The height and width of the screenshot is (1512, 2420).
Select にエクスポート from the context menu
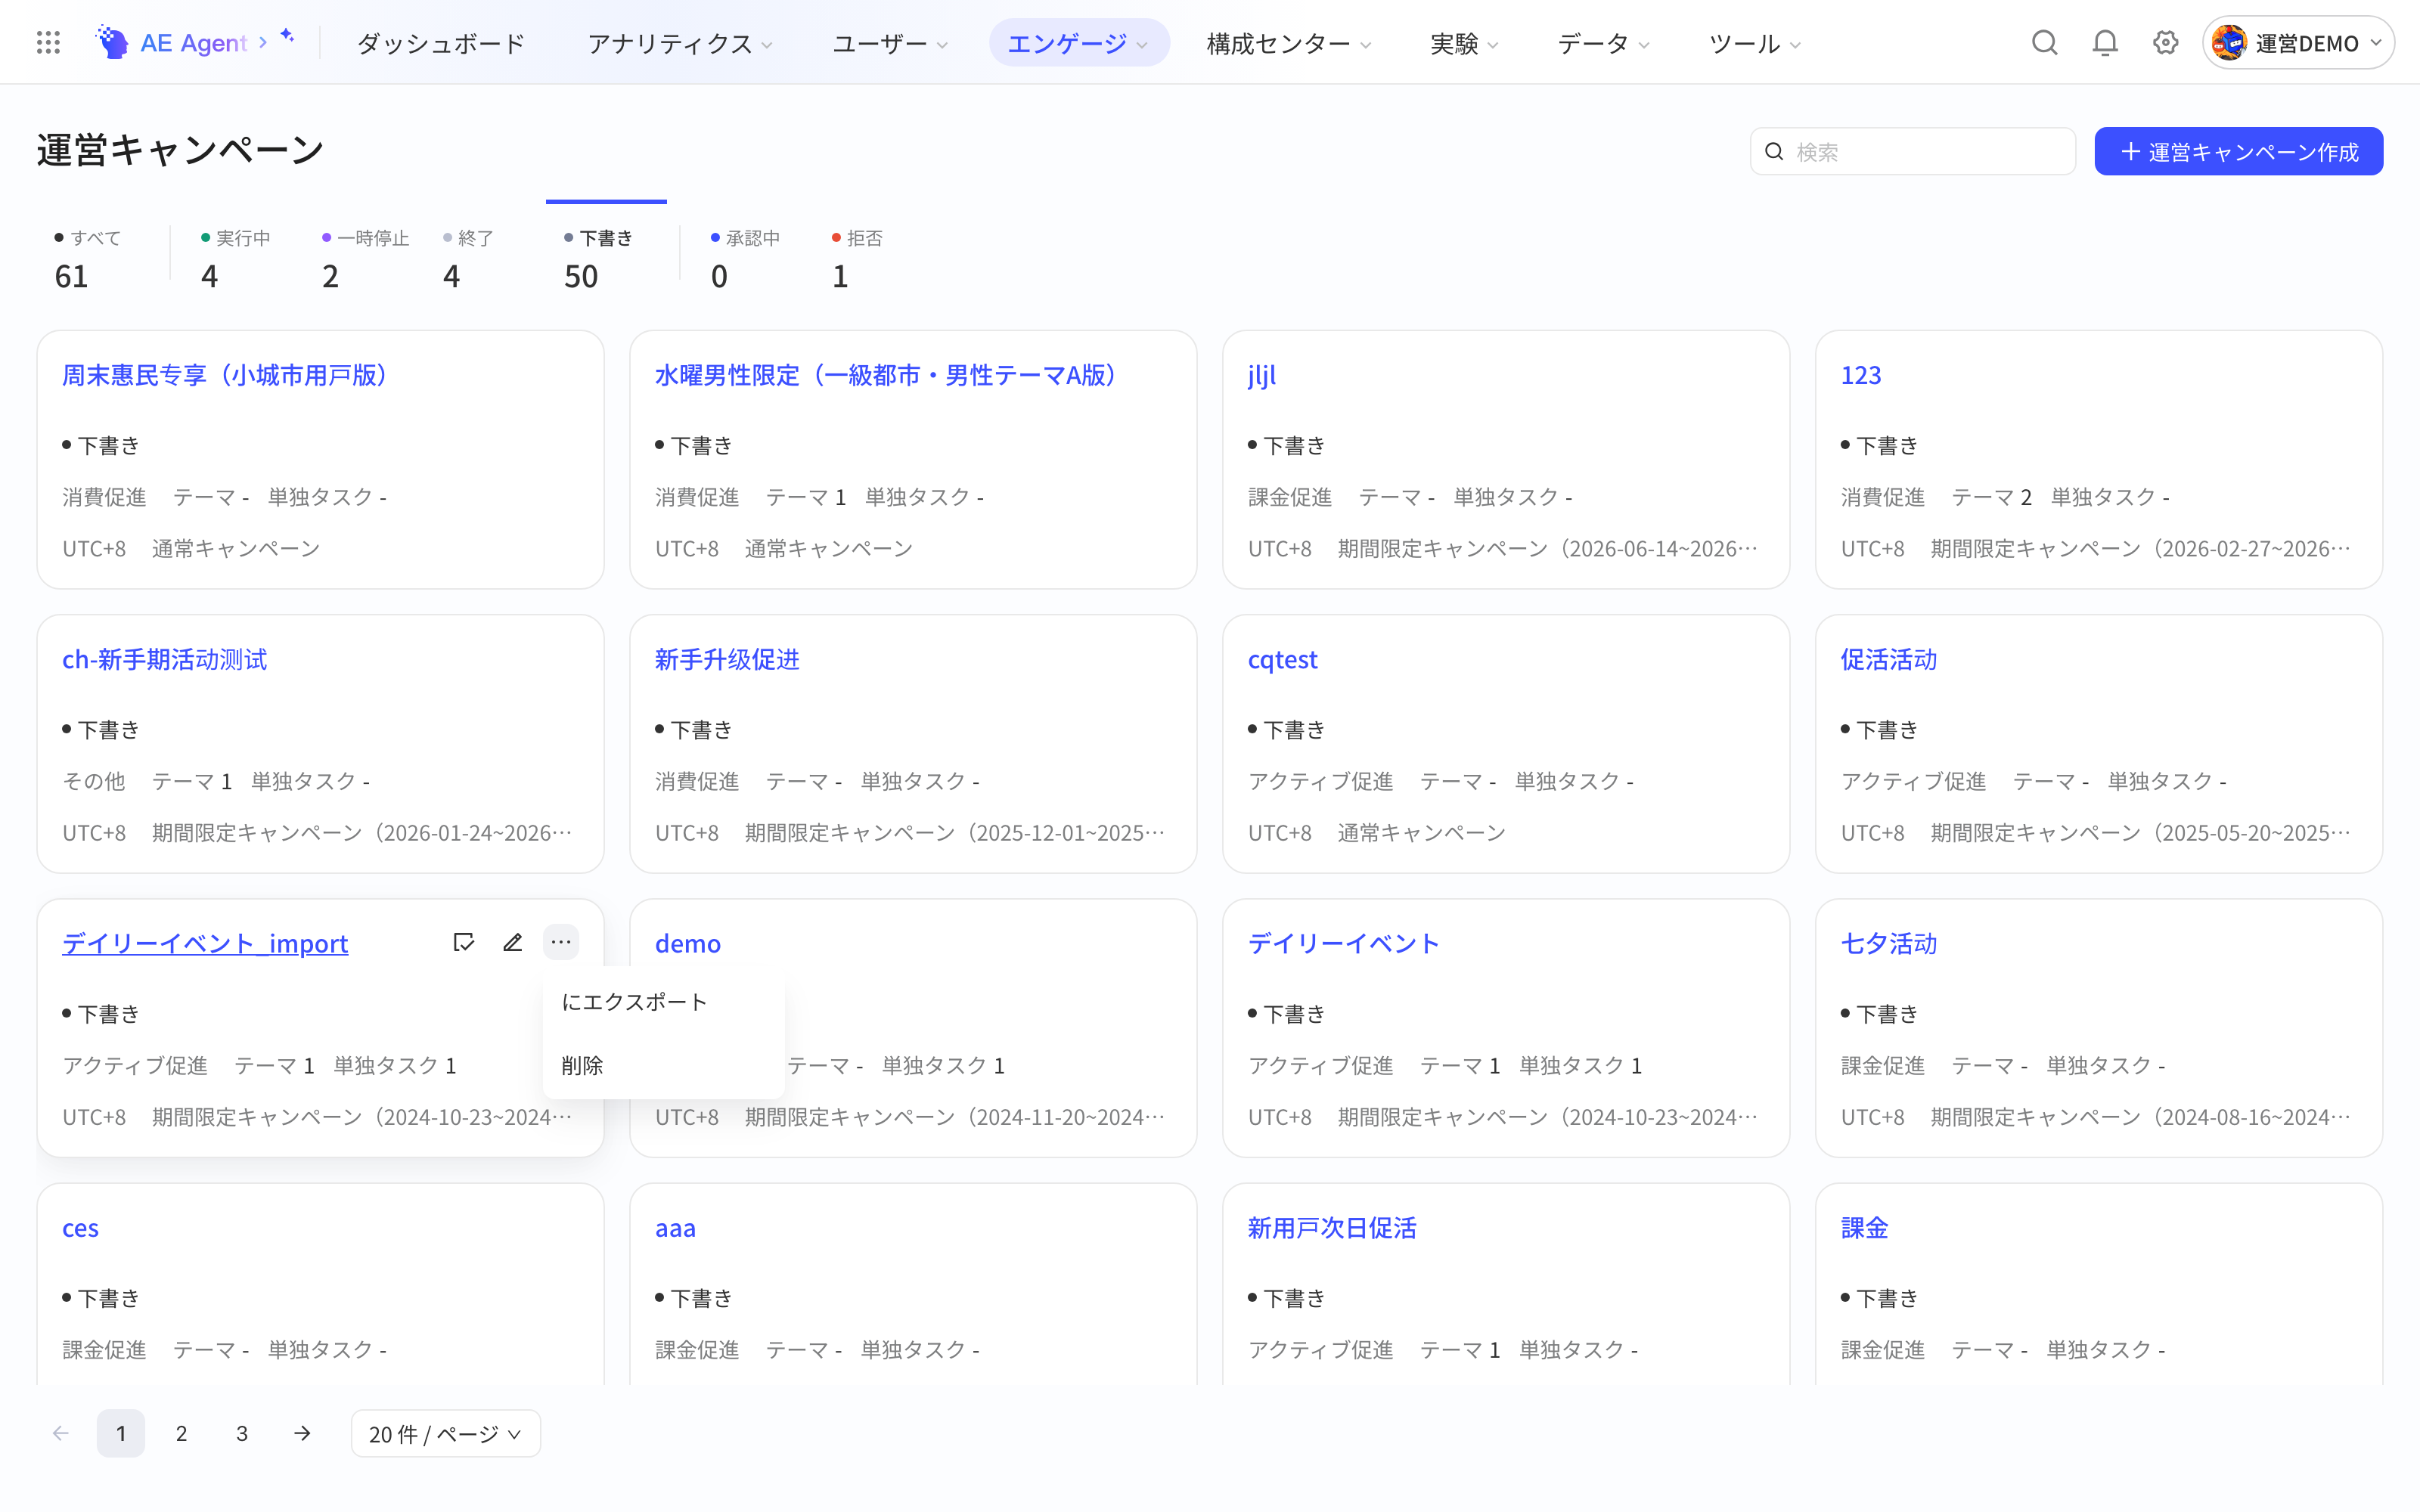click(x=664, y=1002)
